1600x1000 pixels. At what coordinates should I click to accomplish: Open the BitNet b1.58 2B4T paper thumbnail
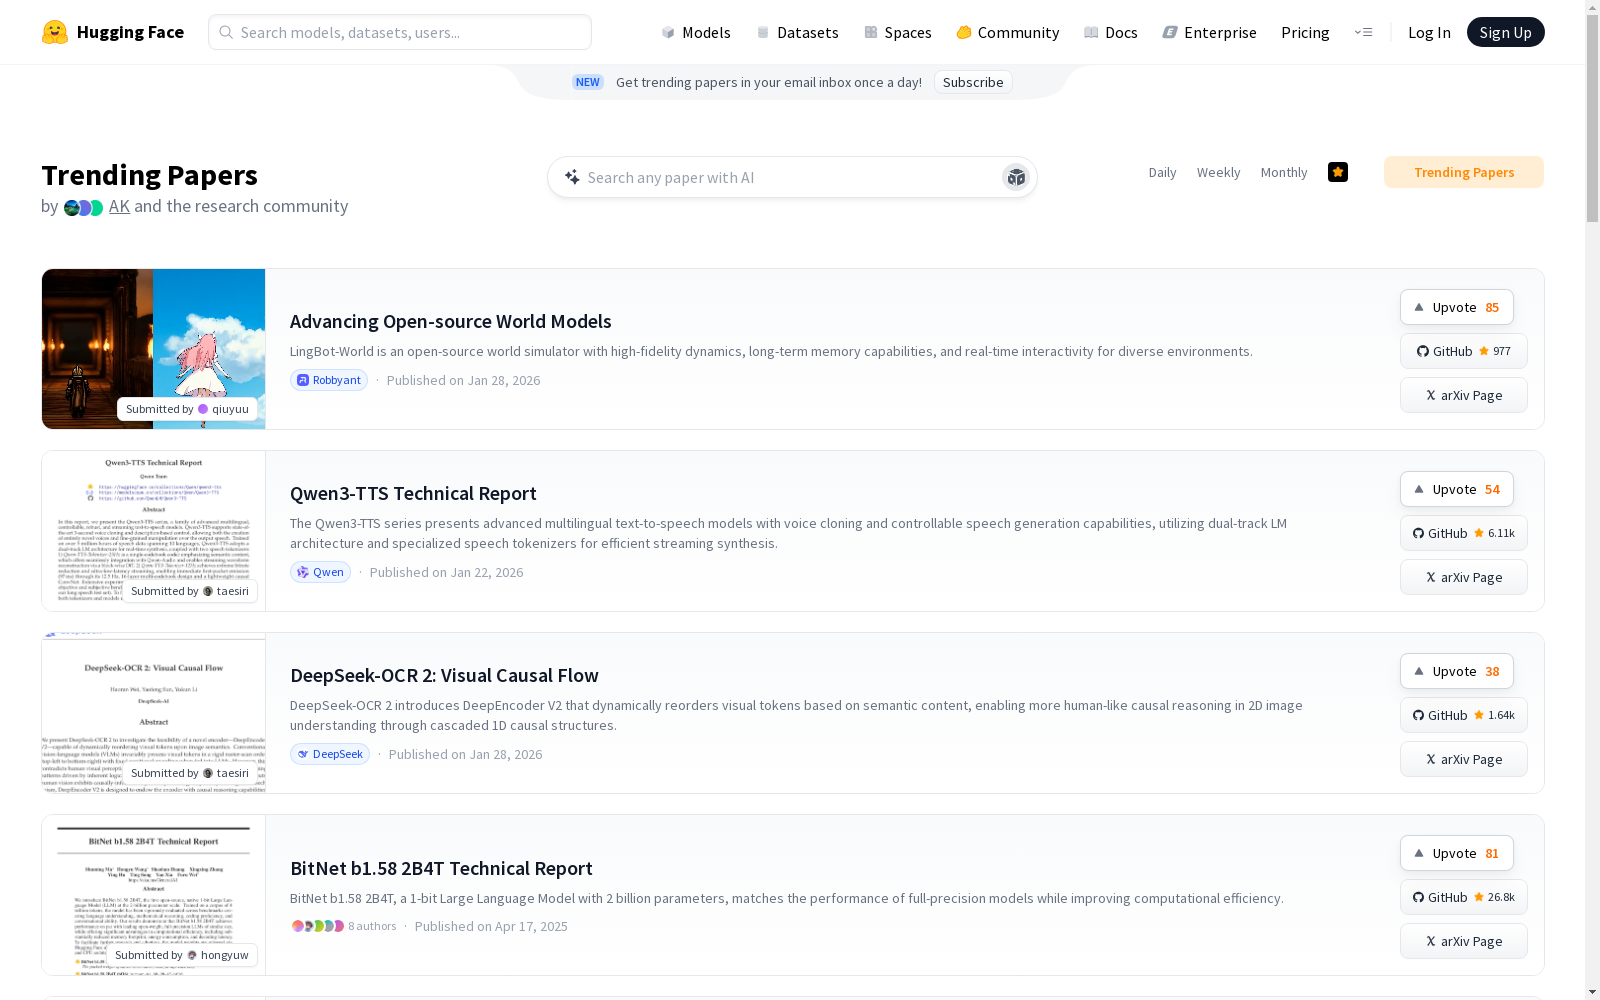tap(153, 895)
